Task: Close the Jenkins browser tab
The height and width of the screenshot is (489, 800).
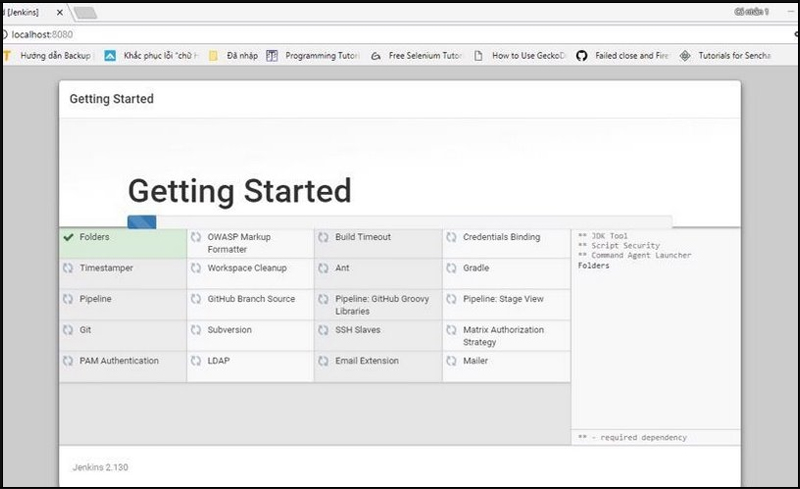Action: (x=60, y=12)
